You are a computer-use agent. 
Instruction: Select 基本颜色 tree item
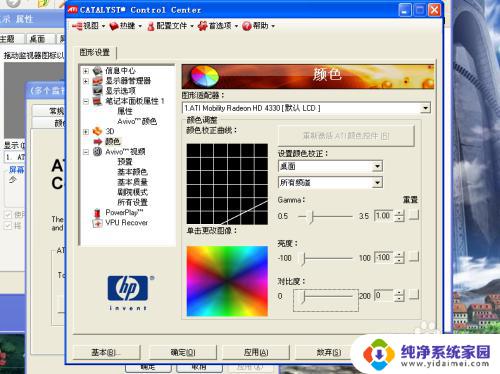132,172
